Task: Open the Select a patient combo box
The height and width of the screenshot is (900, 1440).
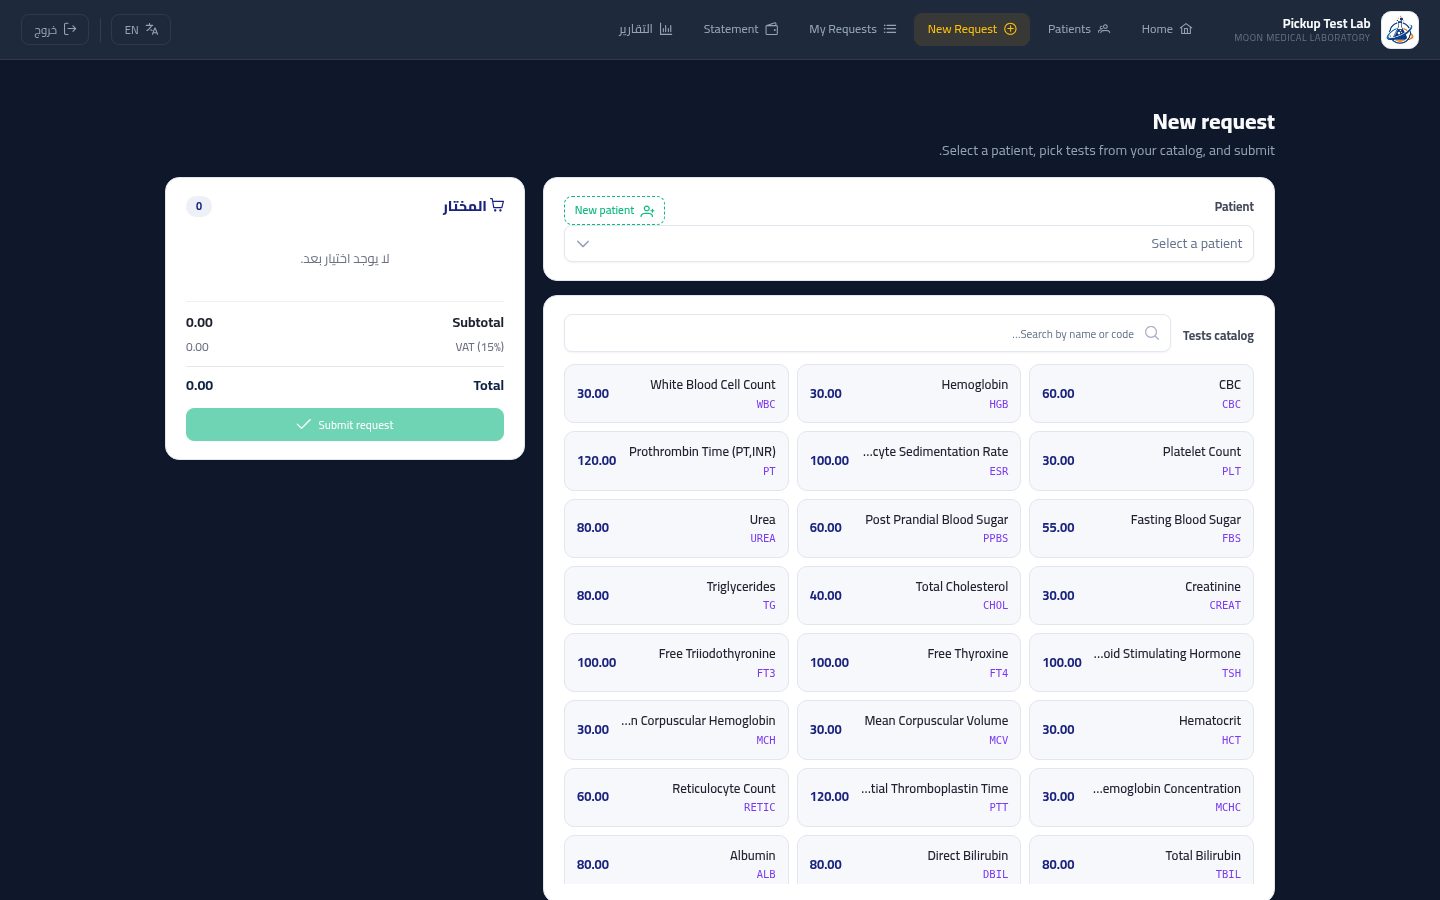Action: [x=909, y=243]
